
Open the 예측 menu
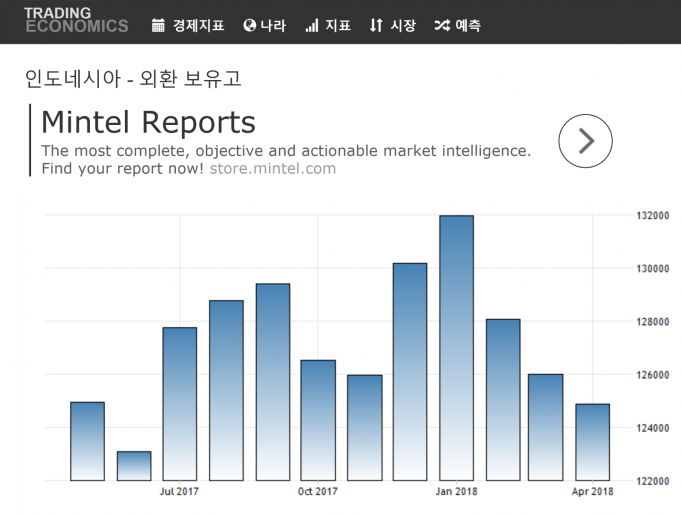468,25
